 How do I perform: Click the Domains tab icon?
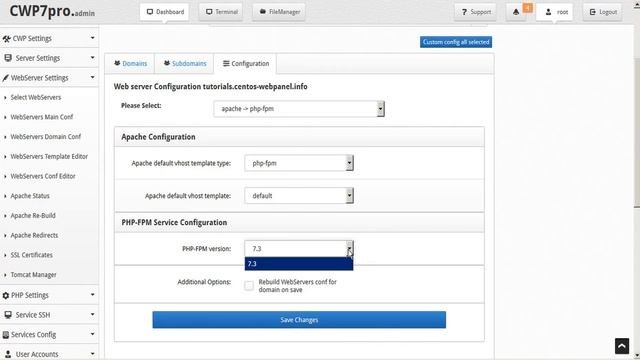[117, 63]
